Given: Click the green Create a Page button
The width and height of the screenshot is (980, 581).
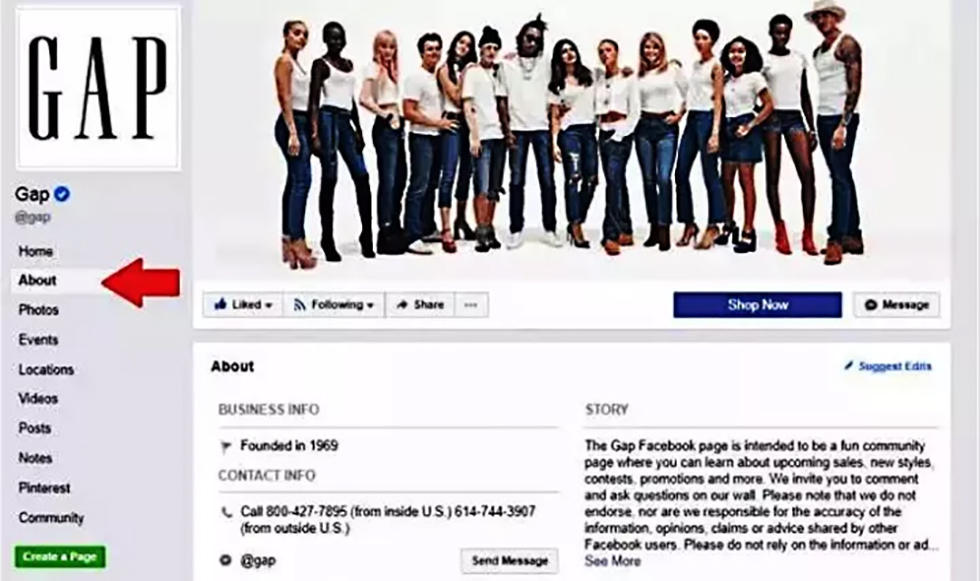Looking at the screenshot, I should (x=60, y=557).
